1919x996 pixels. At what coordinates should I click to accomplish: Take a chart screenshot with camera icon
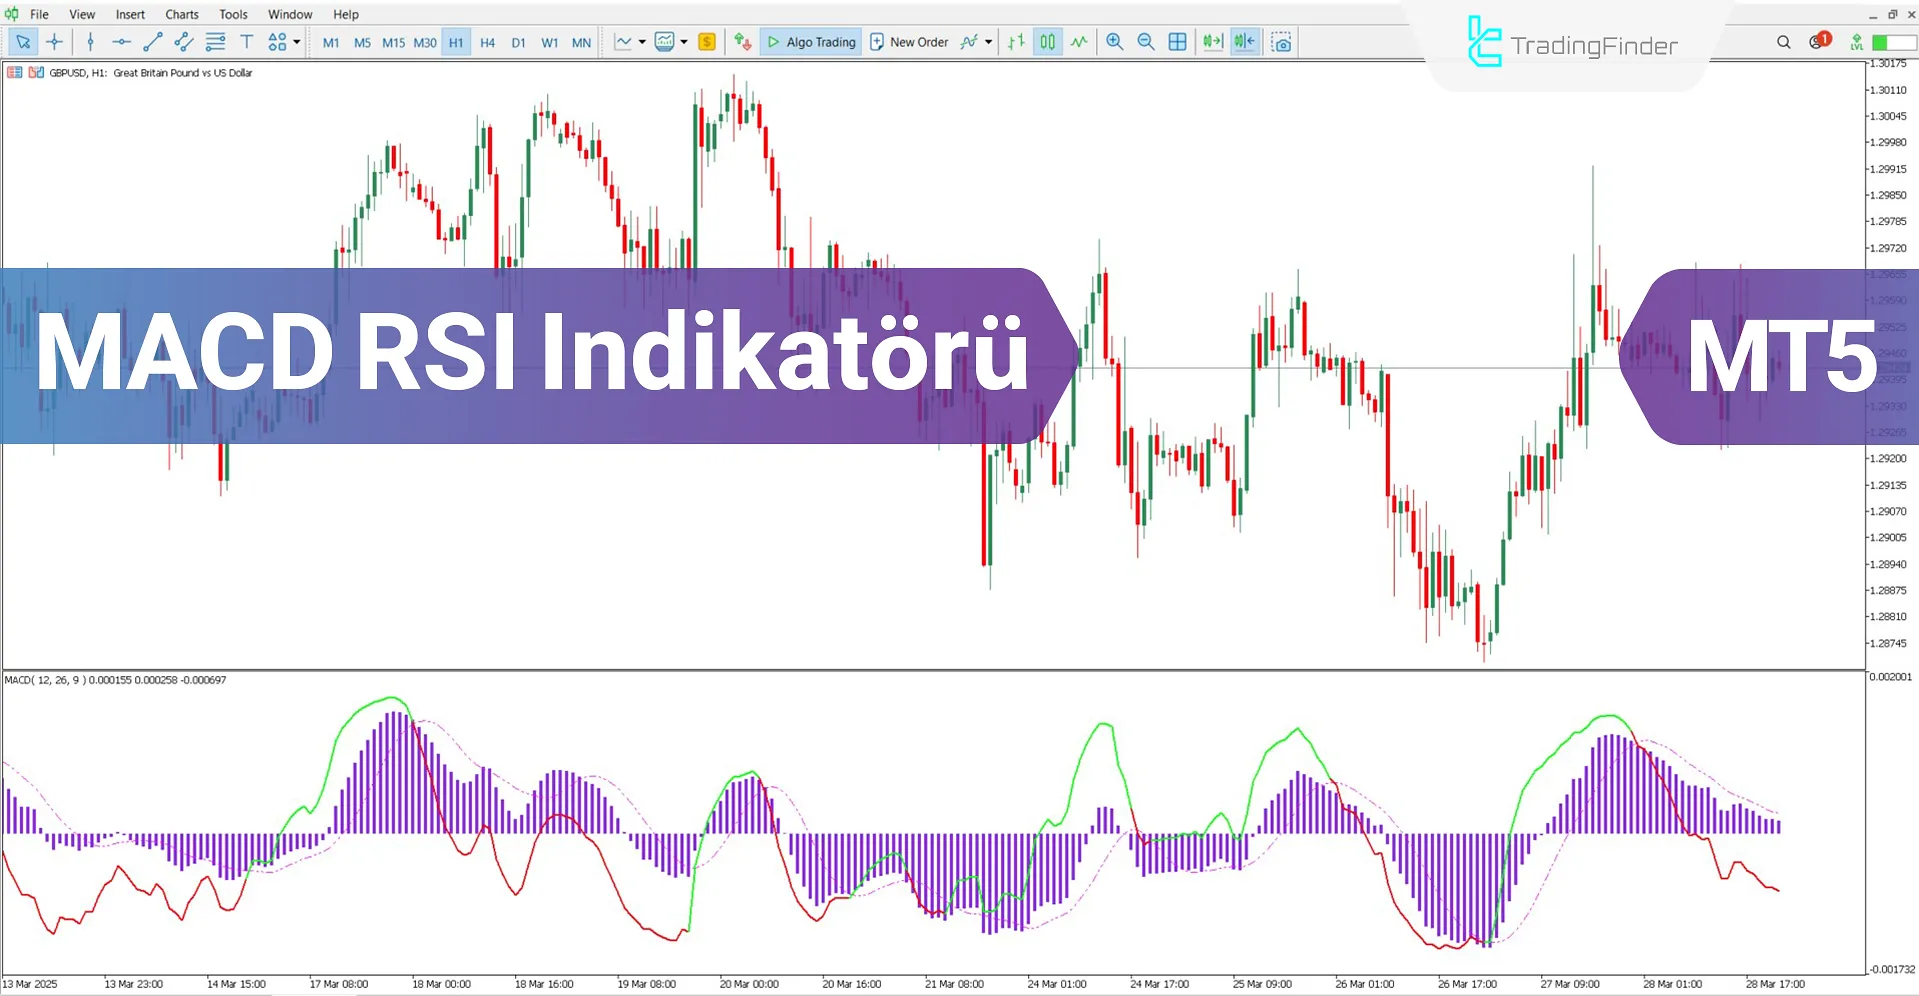[1282, 41]
